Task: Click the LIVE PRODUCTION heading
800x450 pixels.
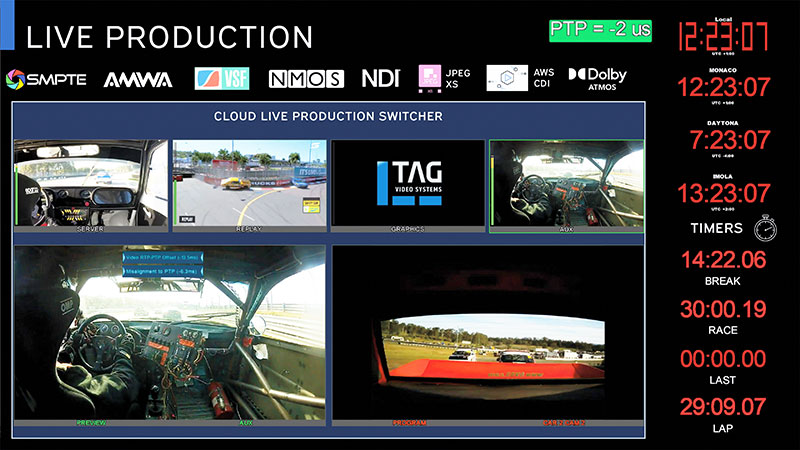Action: coord(169,37)
